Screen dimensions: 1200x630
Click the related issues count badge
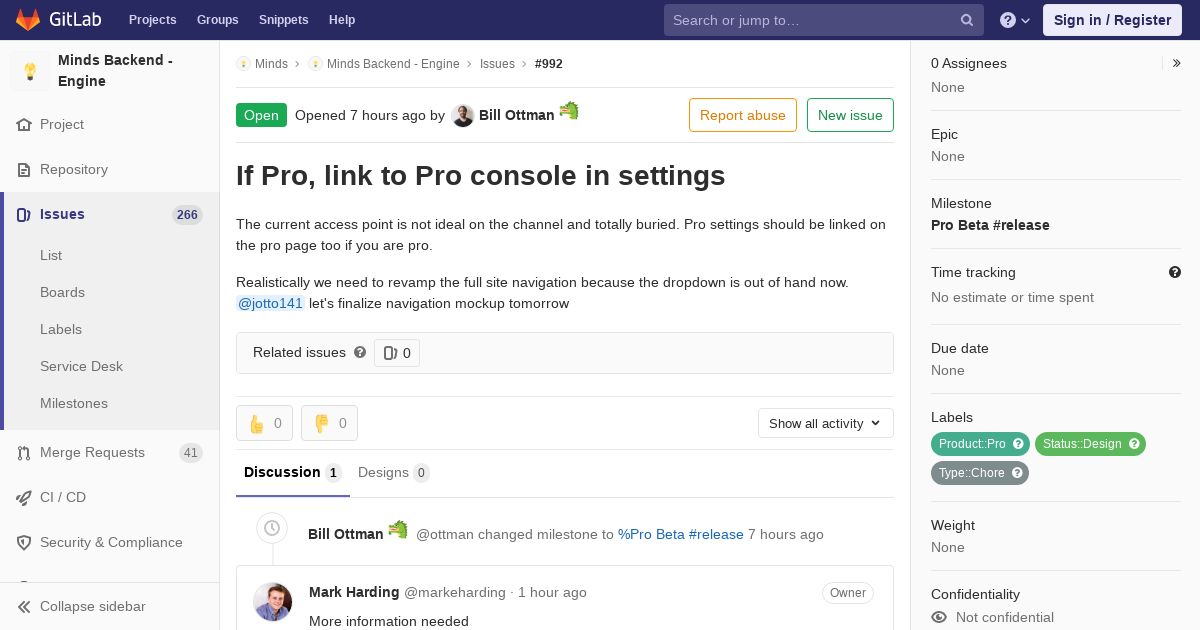(397, 353)
